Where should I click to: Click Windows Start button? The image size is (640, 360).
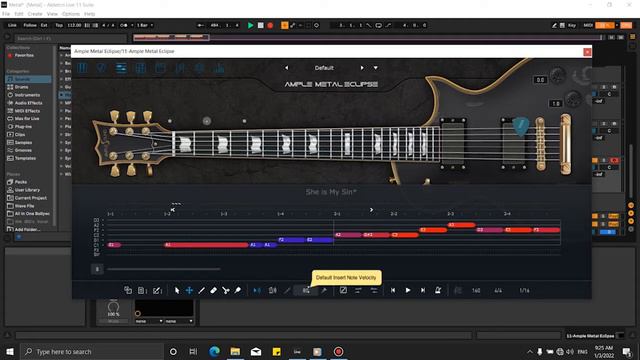tap(10, 351)
